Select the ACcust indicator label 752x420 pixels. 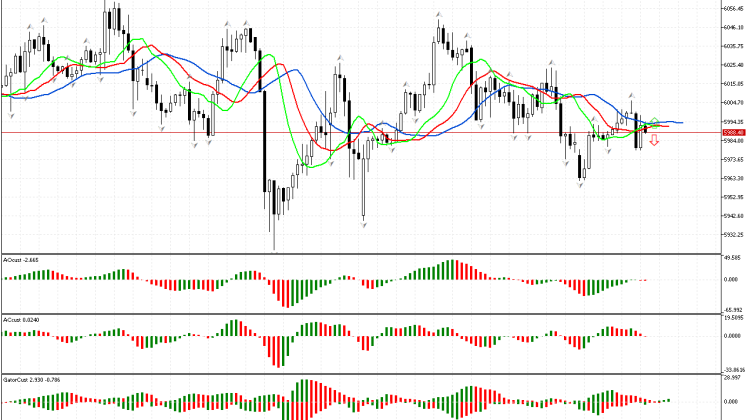point(21,319)
